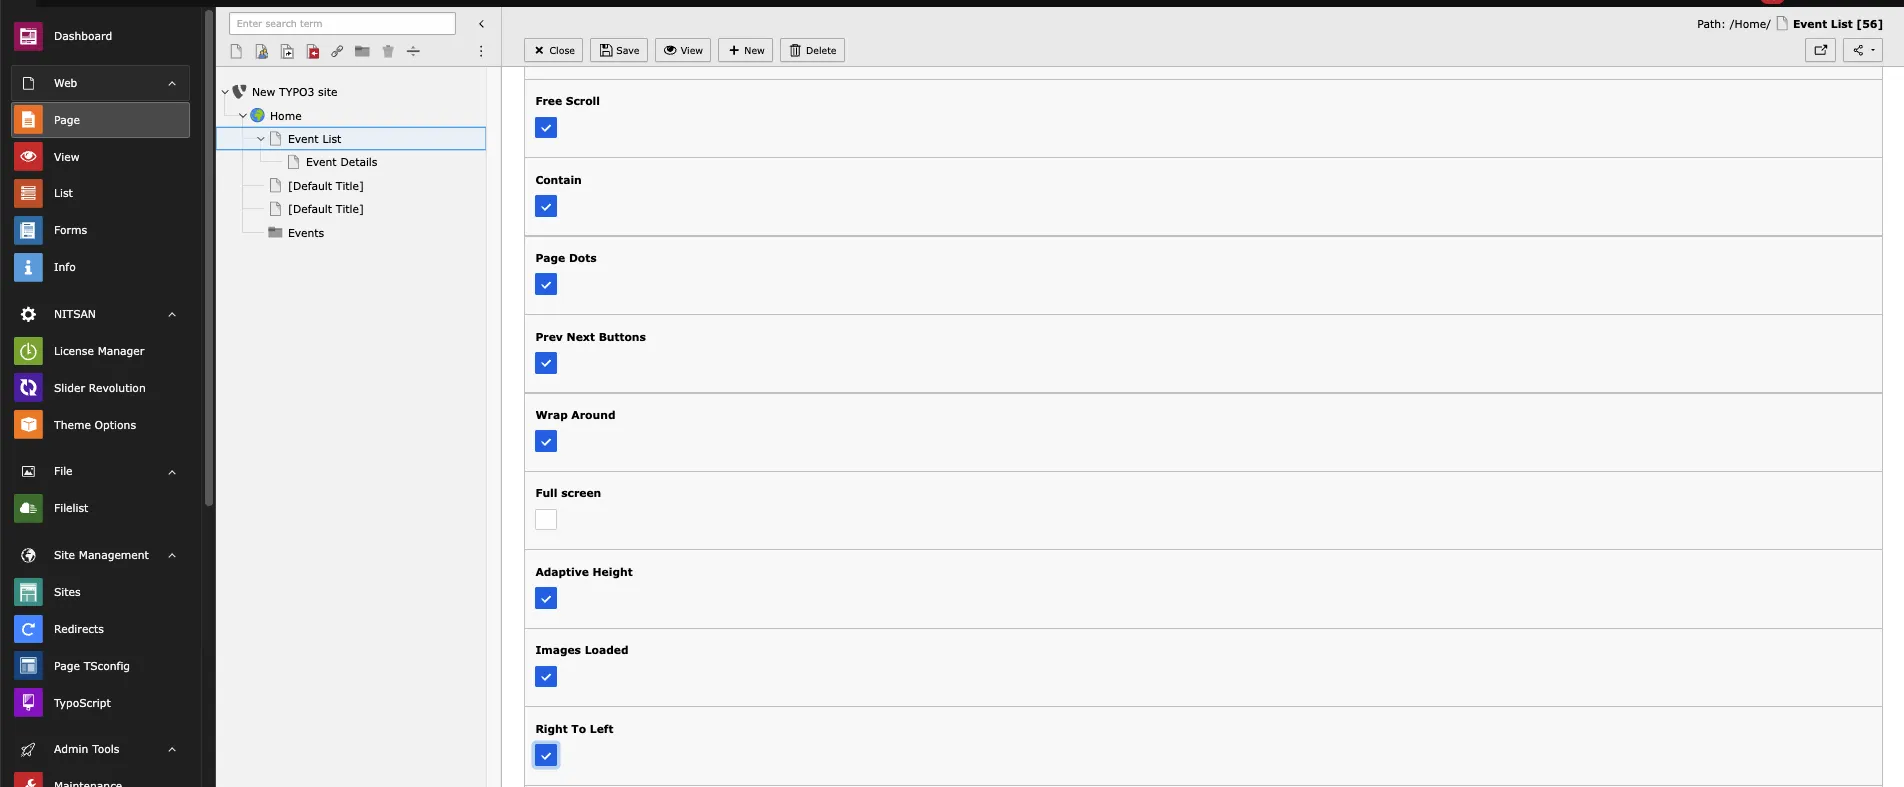This screenshot has height=787, width=1904.
Task: Enable the Full screen checkbox
Action: 546,520
